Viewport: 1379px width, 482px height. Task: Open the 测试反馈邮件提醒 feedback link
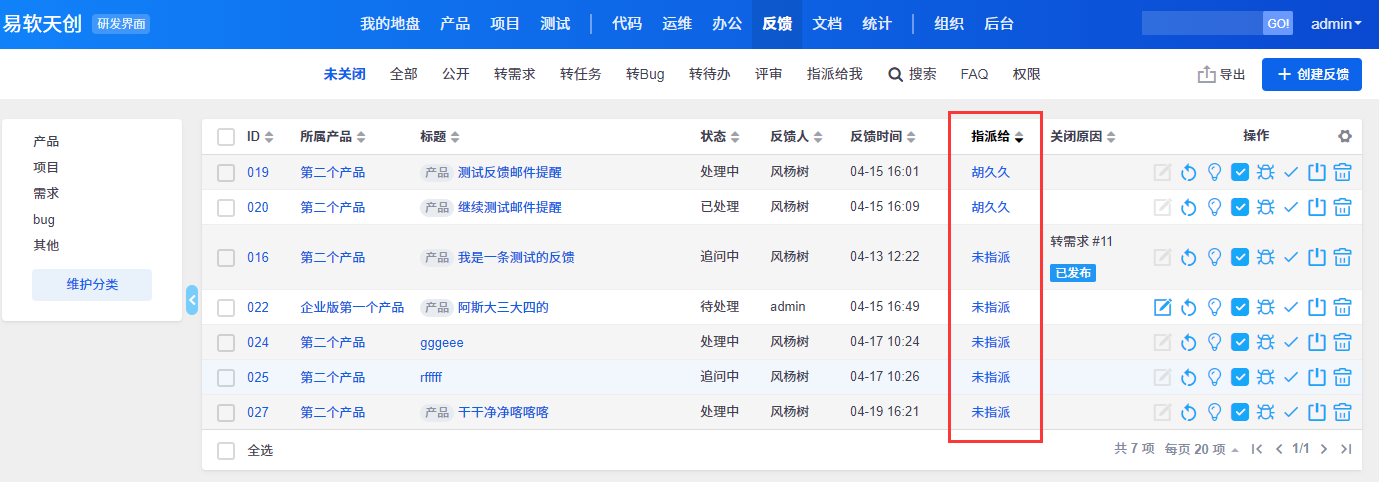click(x=509, y=172)
